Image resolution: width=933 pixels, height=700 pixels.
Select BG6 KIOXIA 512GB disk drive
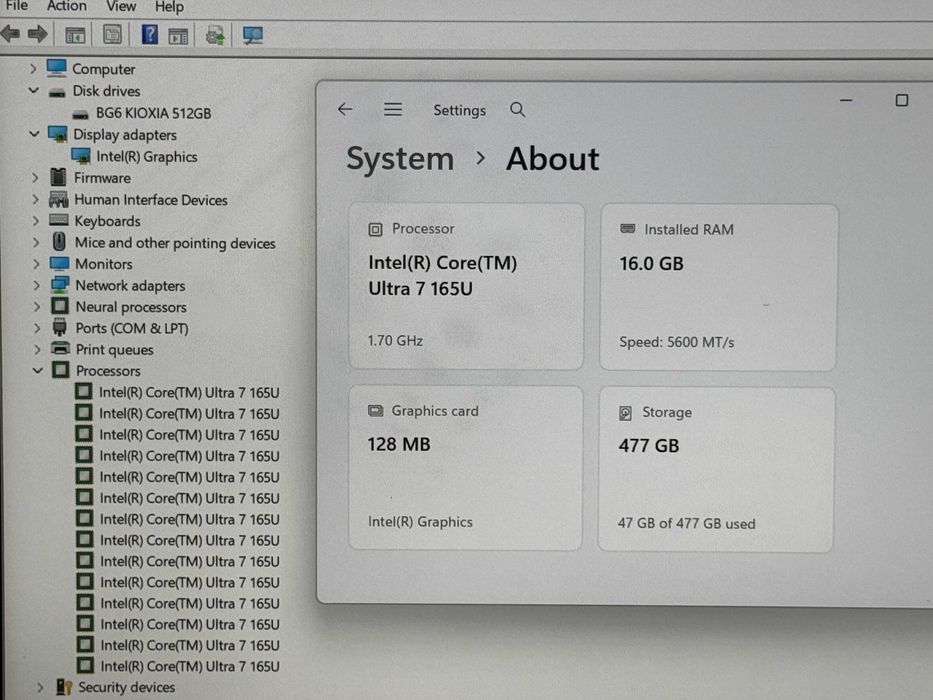pos(154,113)
